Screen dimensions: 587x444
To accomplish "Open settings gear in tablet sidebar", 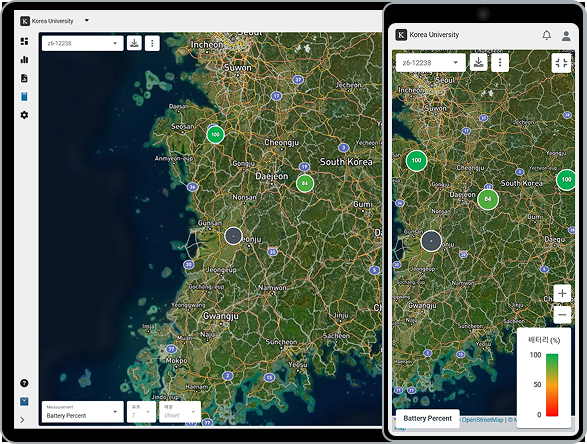I will pyautogui.click(x=24, y=115).
